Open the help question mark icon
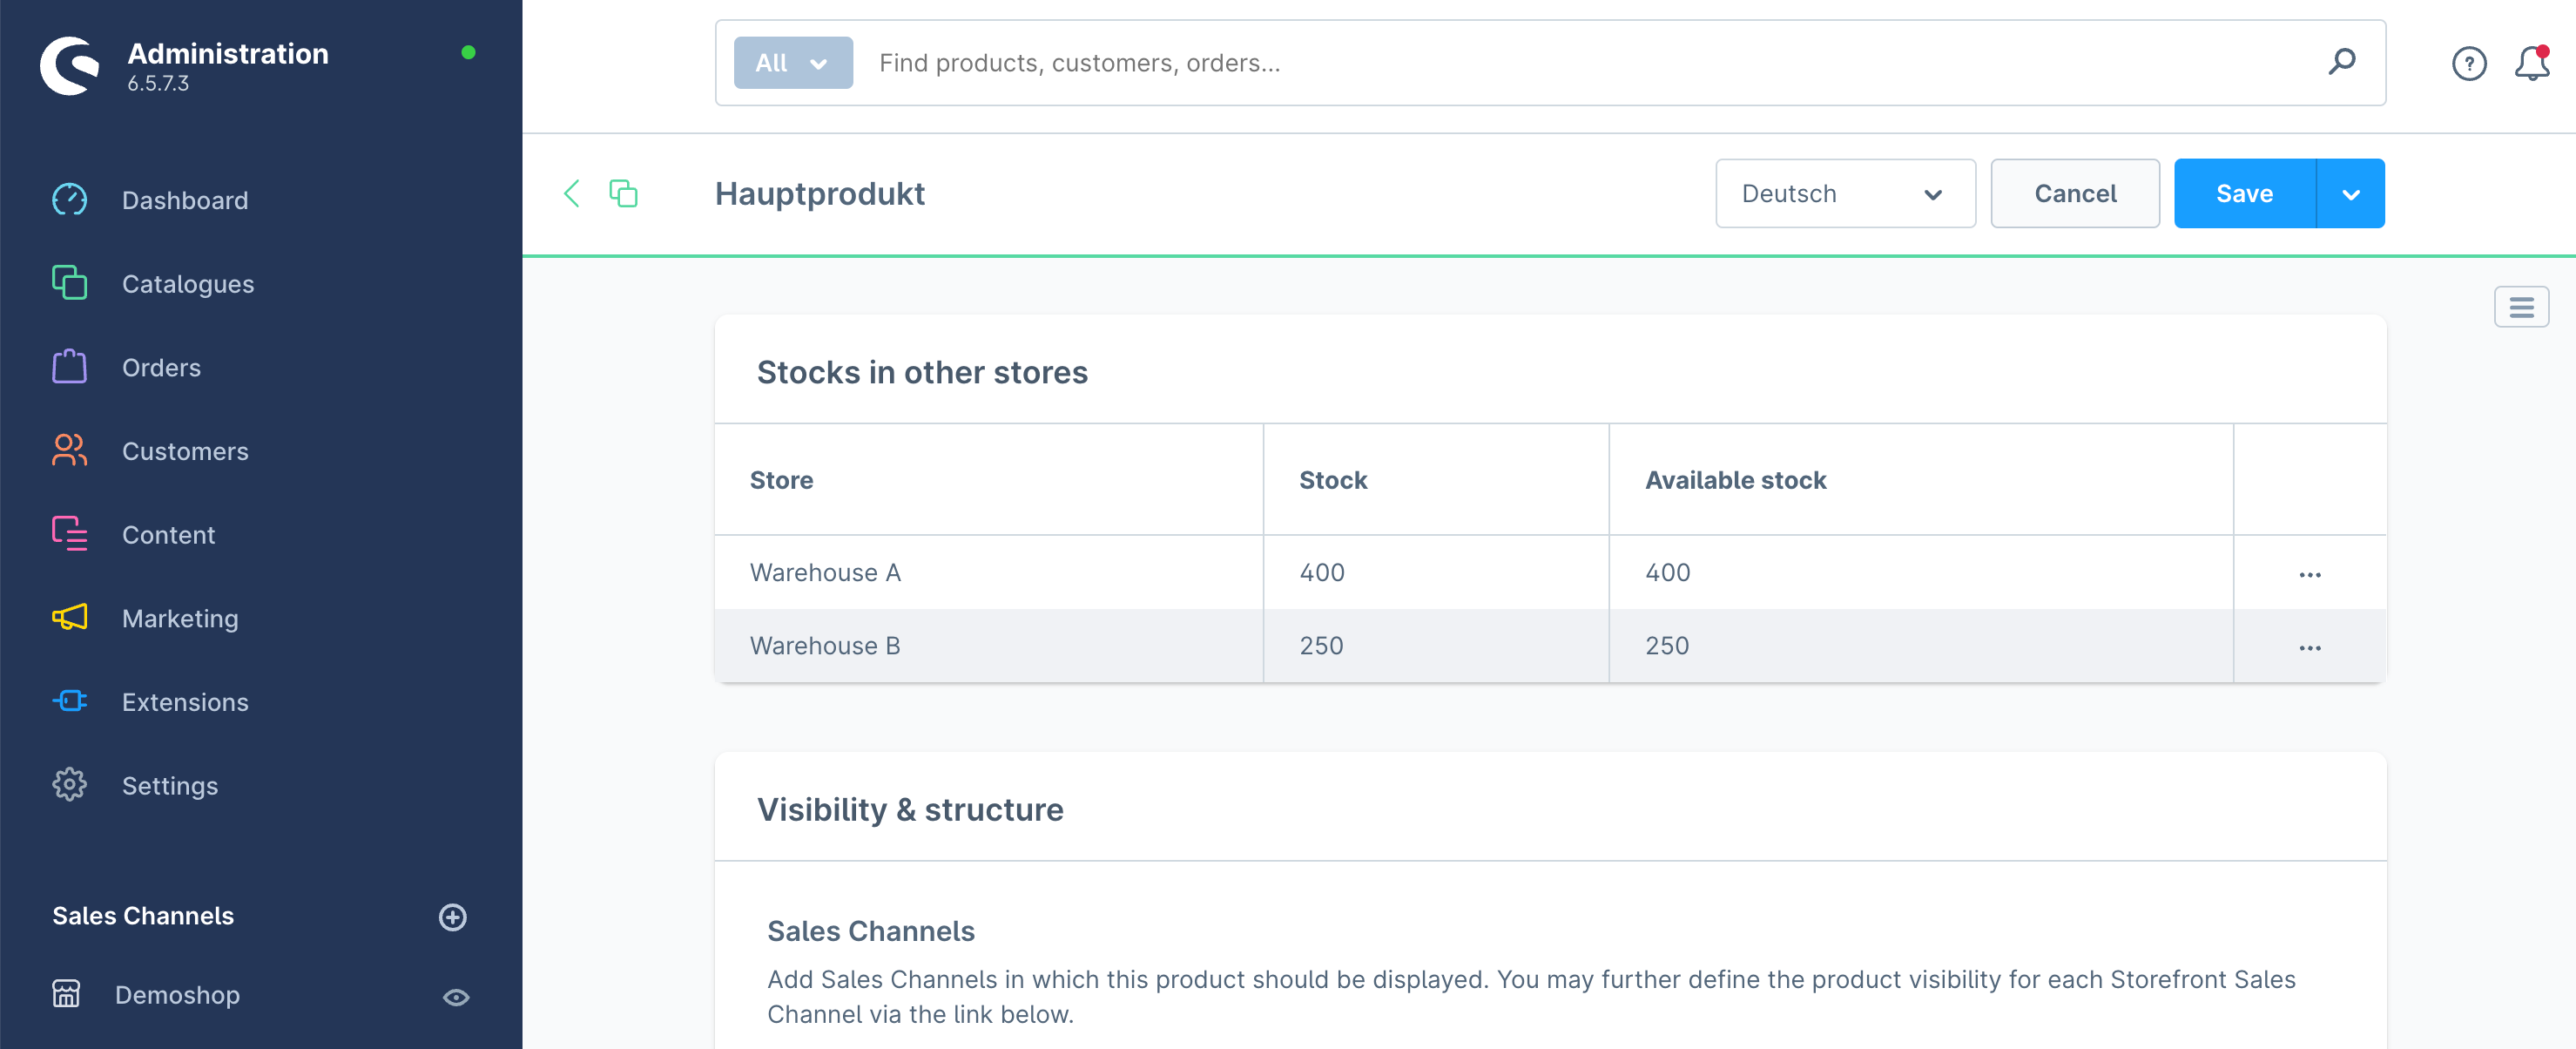This screenshot has height=1049, width=2576. point(2468,64)
